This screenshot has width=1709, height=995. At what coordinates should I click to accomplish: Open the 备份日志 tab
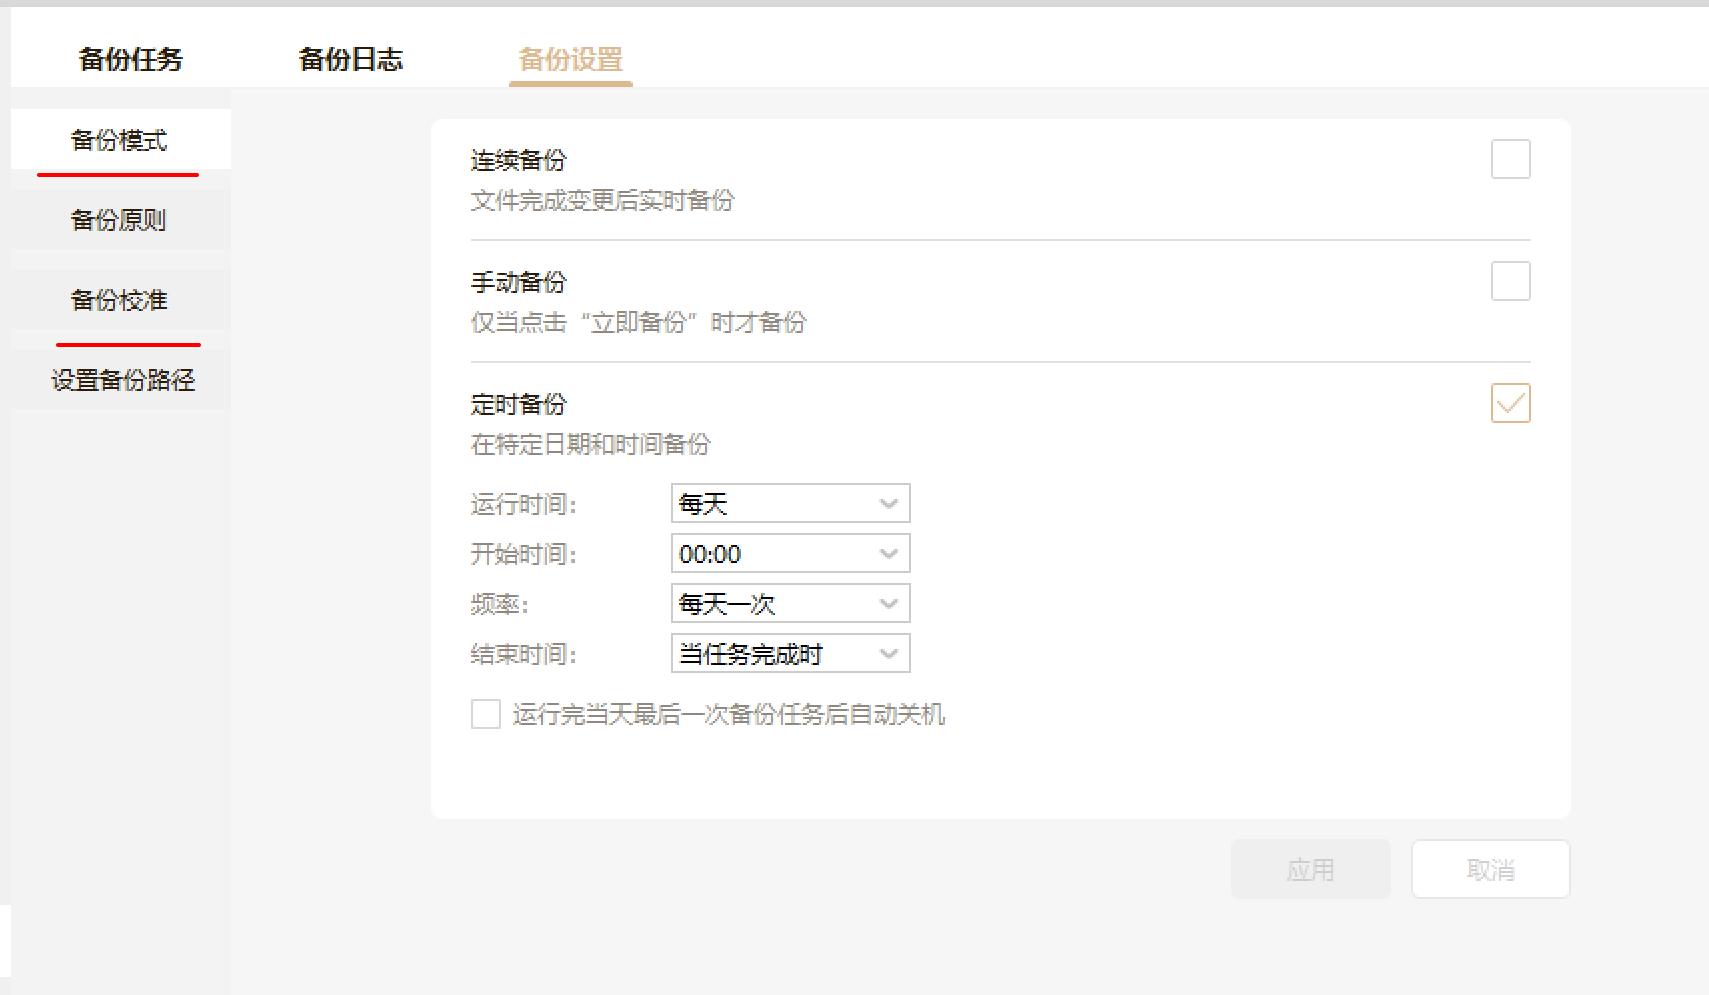352,59
